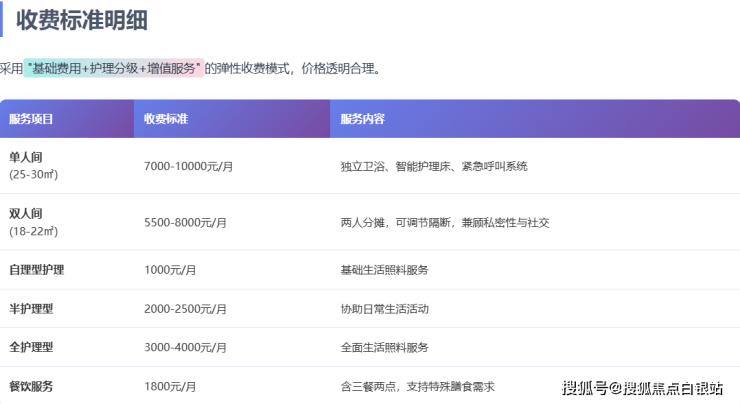The image size is (740, 404).
Task: Click the 7000-10000元/月 price cell
Action: tap(189, 166)
